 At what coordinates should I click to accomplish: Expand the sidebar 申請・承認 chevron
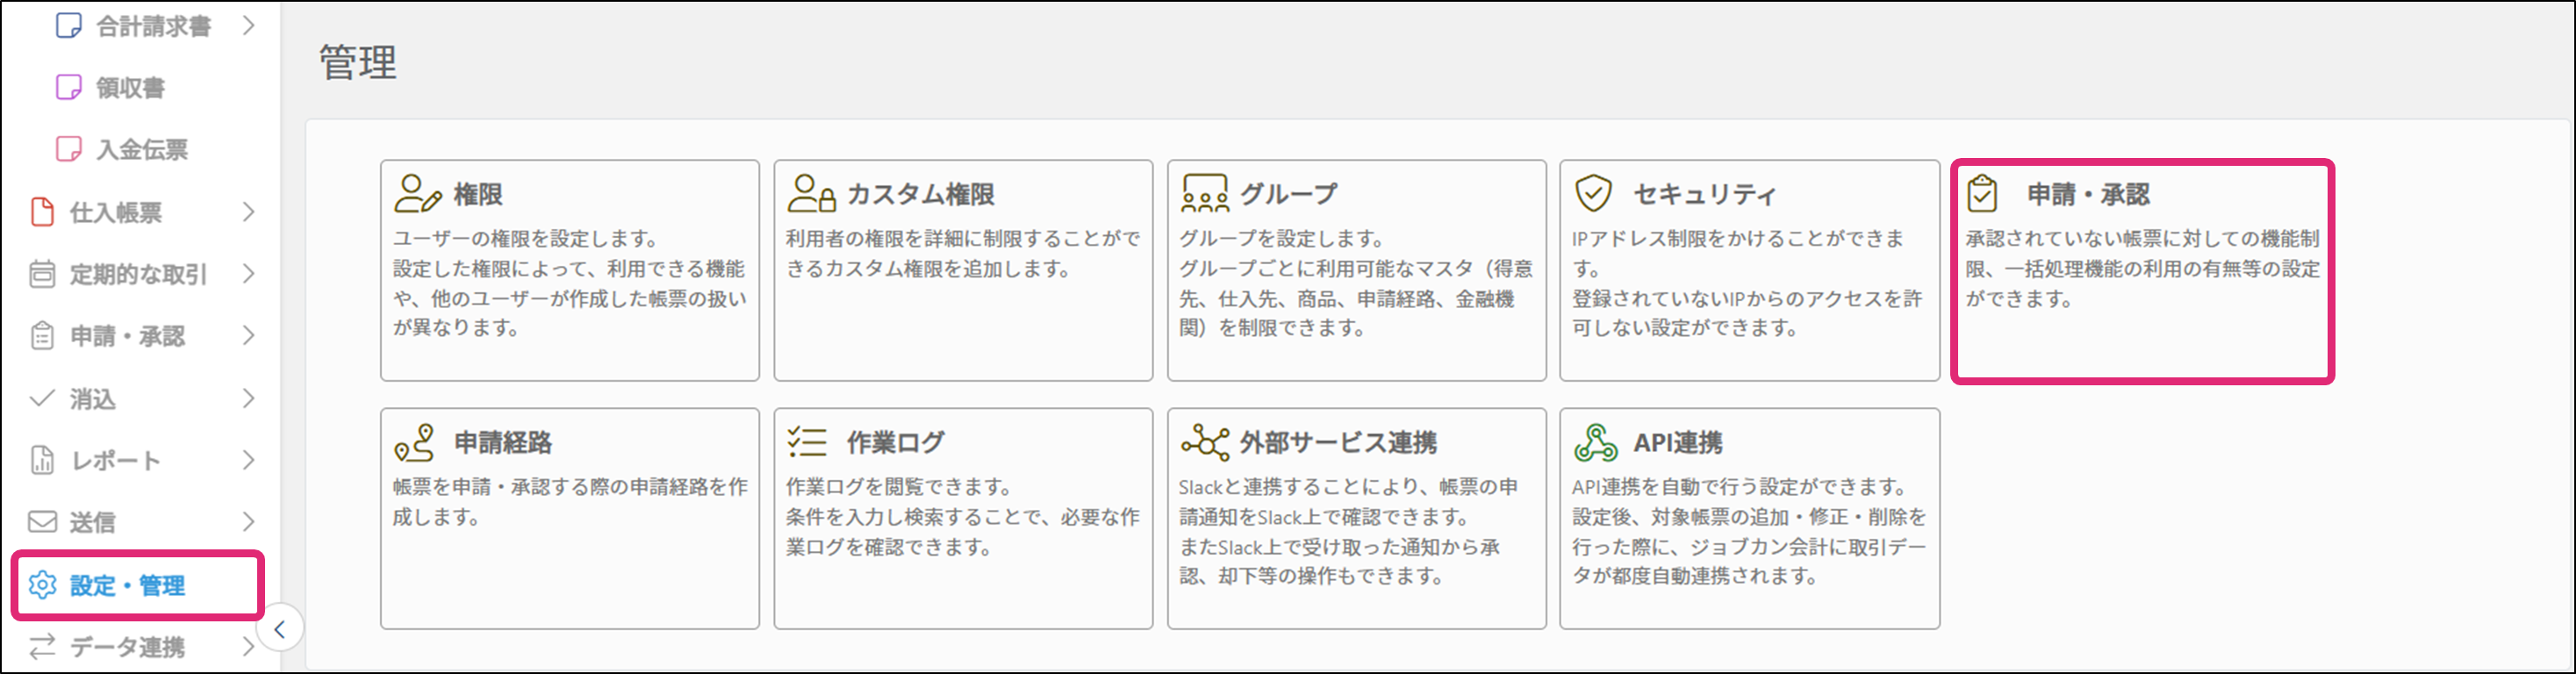pyautogui.click(x=249, y=335)
